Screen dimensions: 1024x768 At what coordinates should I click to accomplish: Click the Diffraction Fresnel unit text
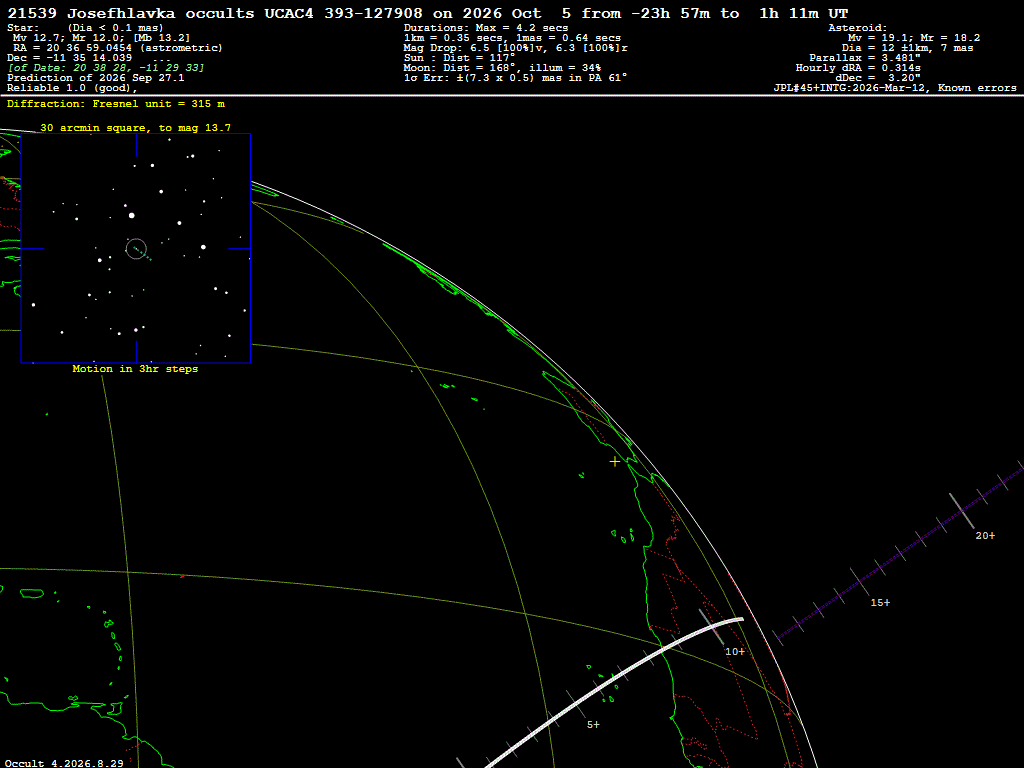point(116,104)
